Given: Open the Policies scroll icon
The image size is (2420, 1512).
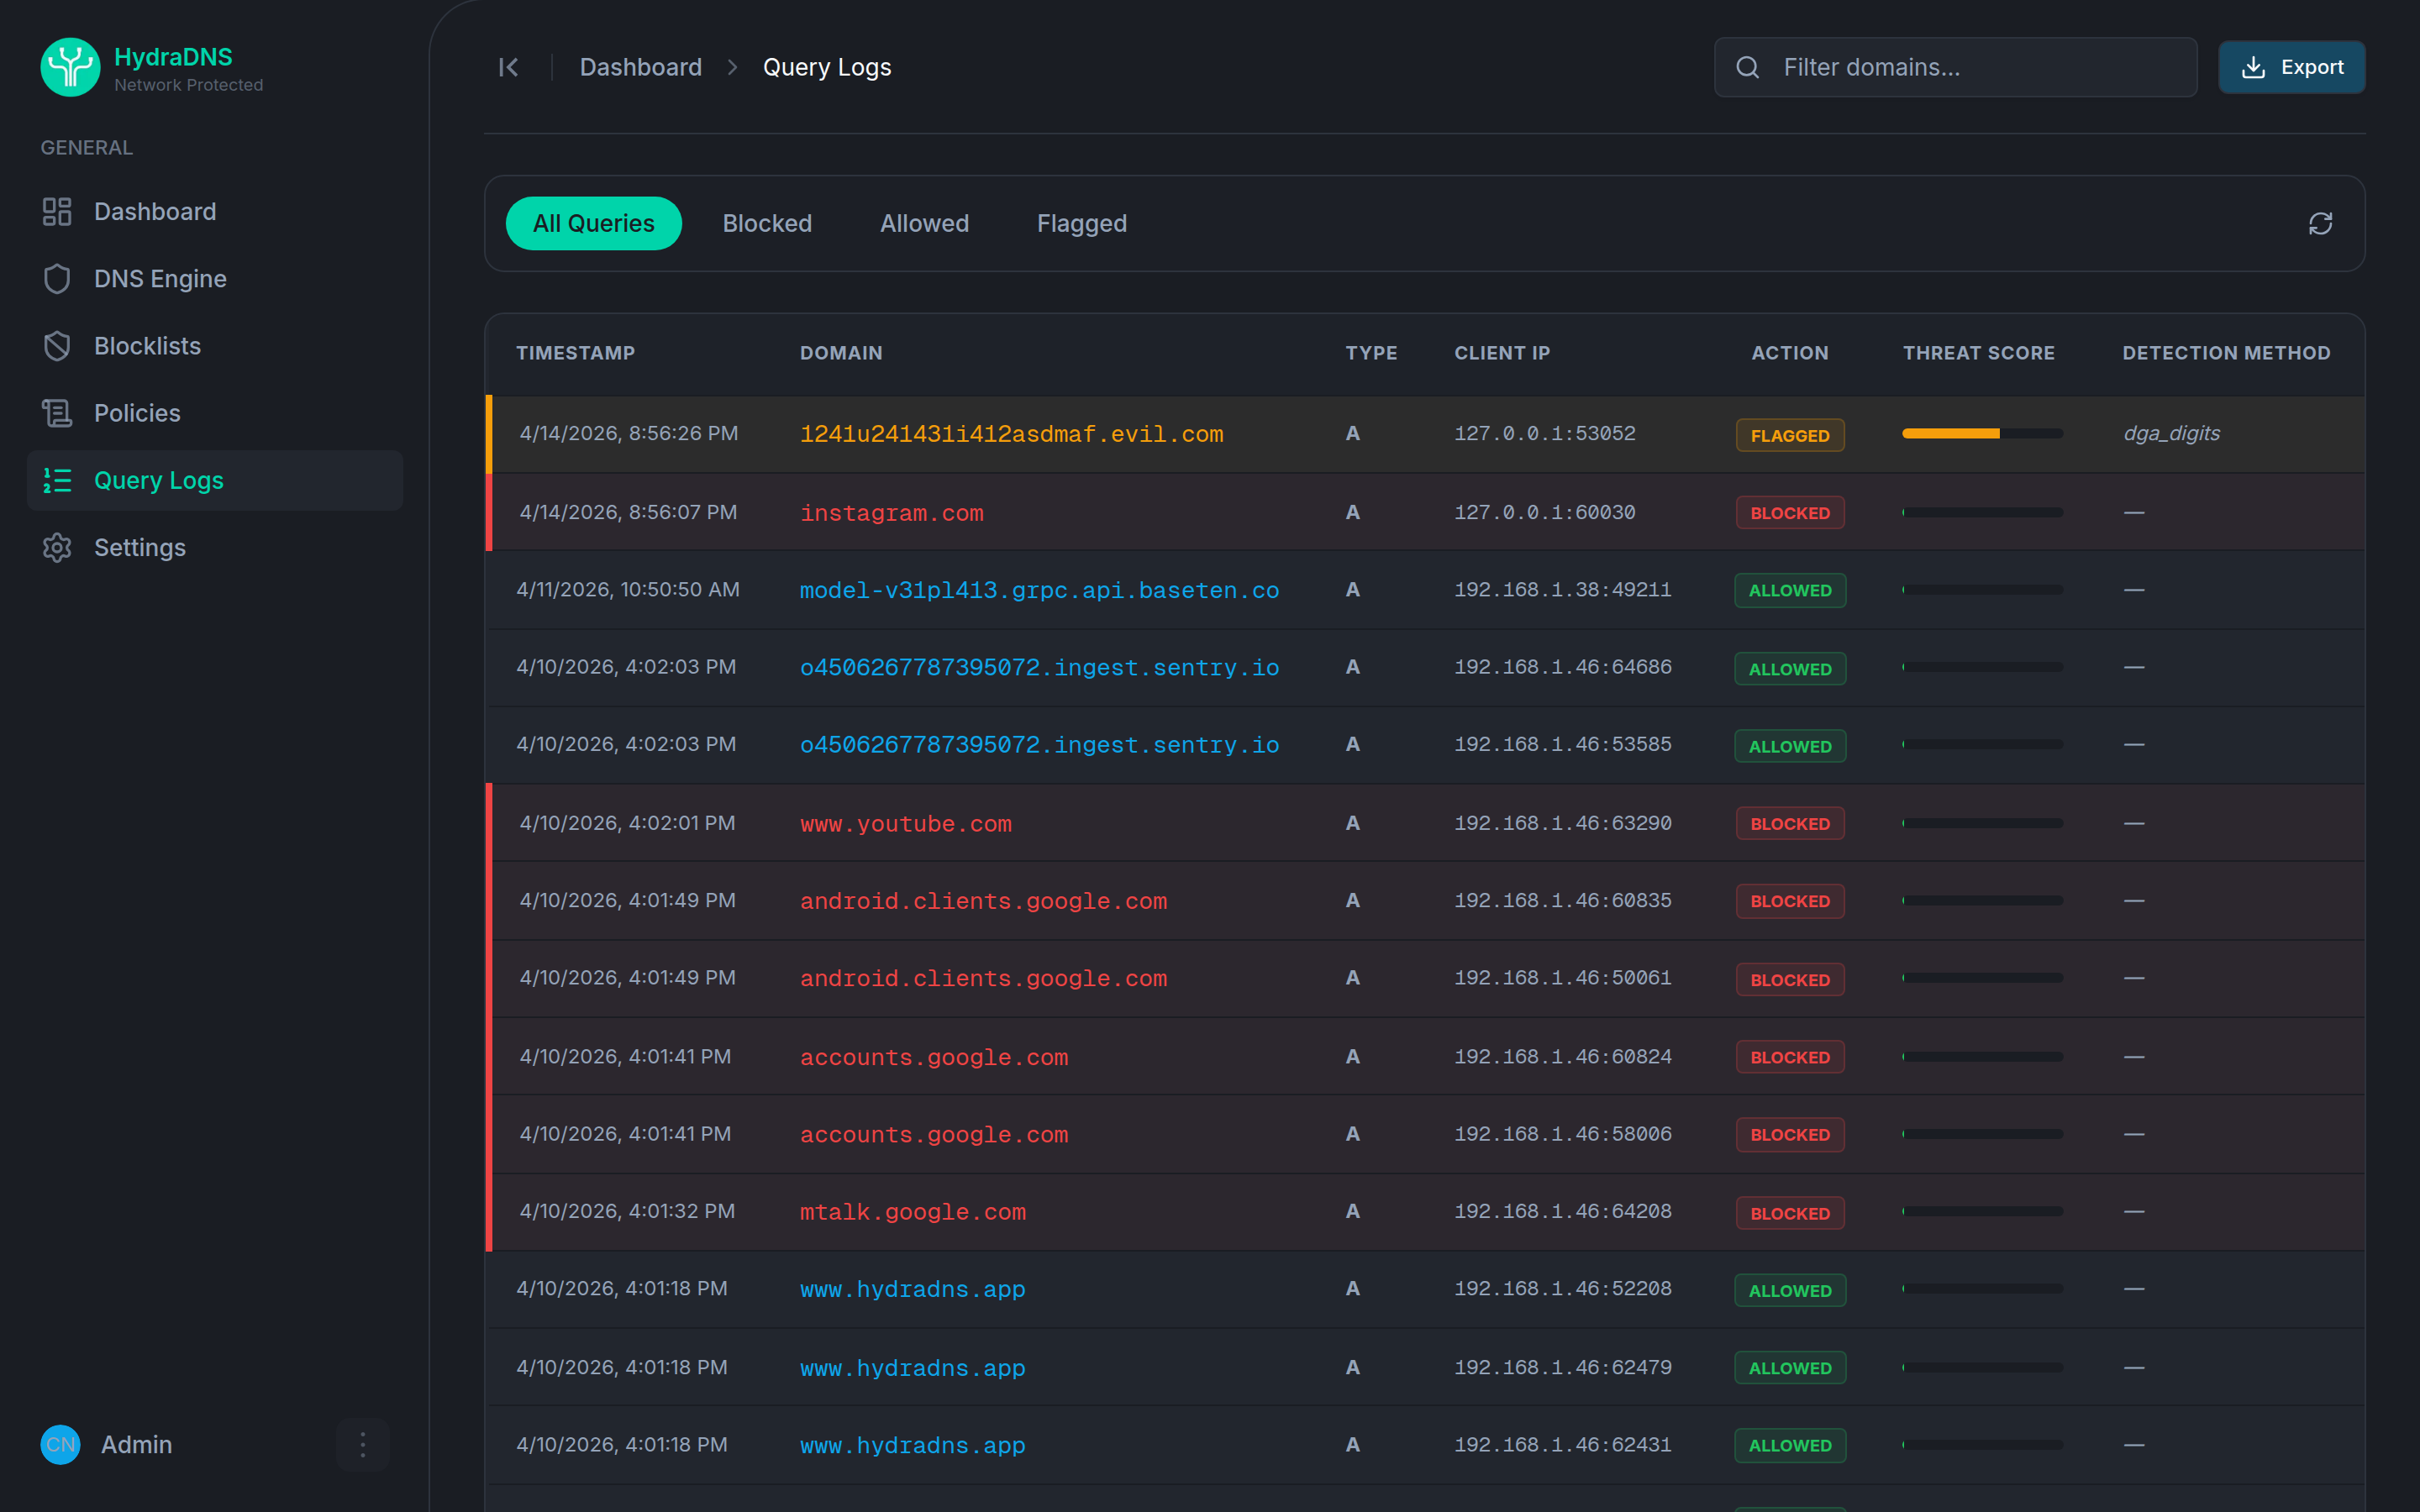Looking at the screenshot, I should [57, 413].
